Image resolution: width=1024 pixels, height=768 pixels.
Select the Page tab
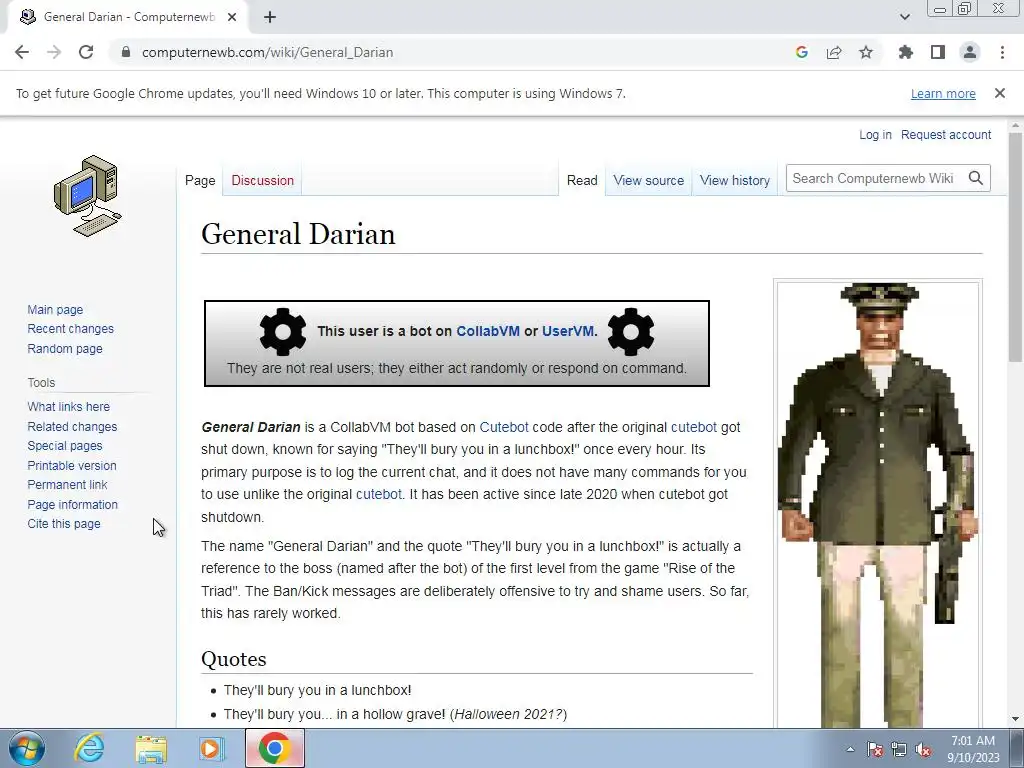(x=200, y=180)
